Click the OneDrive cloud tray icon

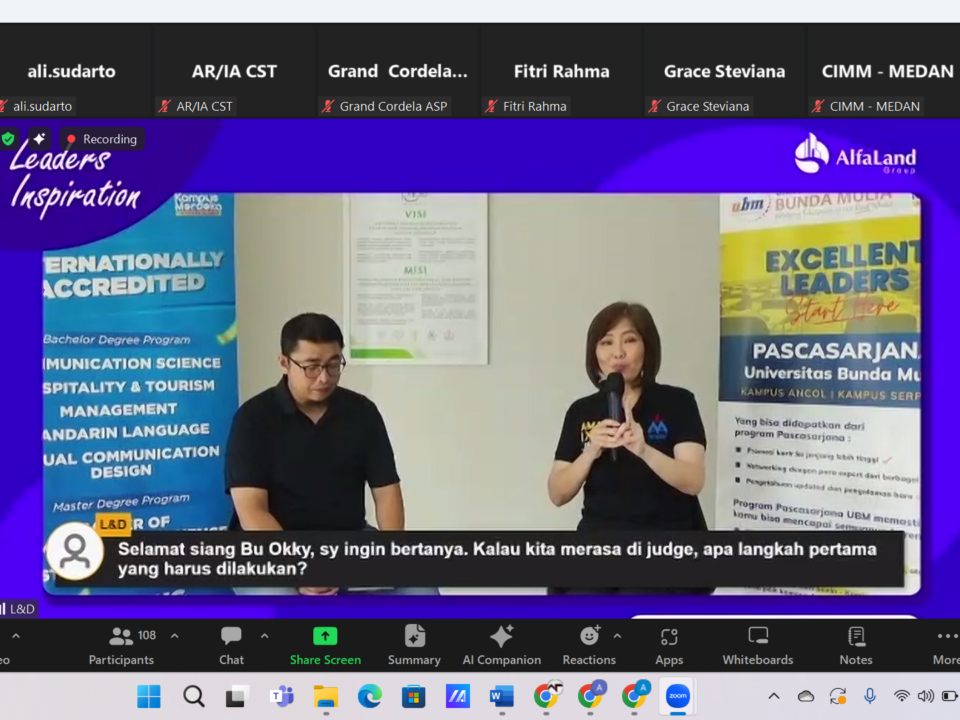(806, 696)
